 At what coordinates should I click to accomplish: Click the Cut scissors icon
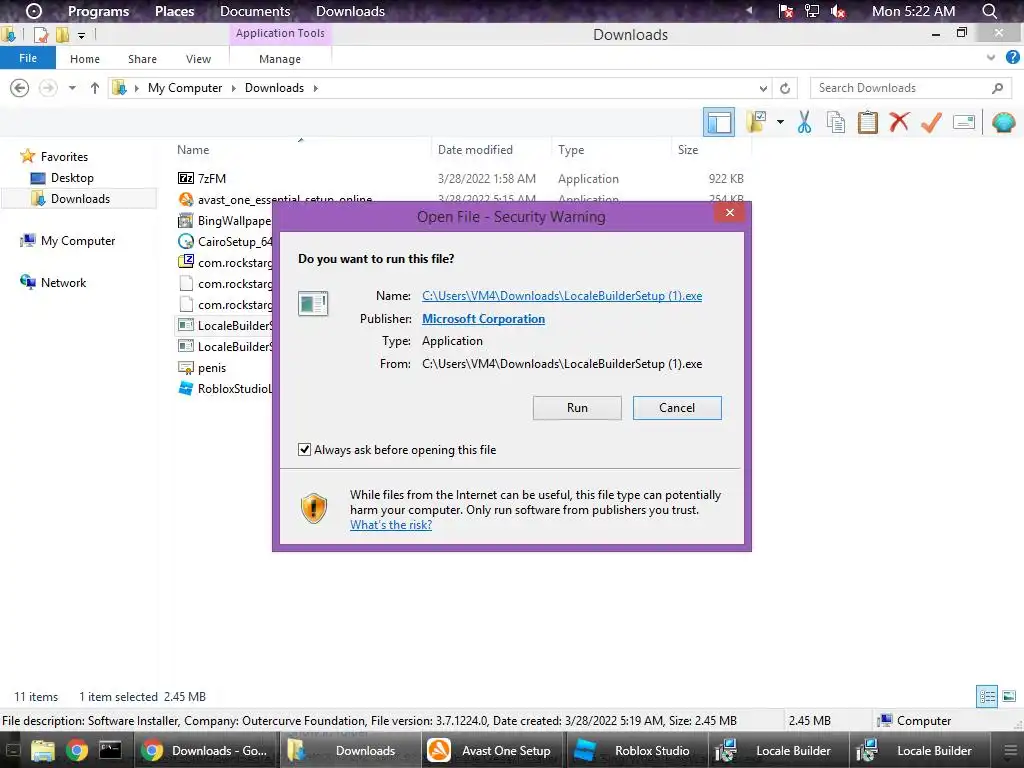804,122
